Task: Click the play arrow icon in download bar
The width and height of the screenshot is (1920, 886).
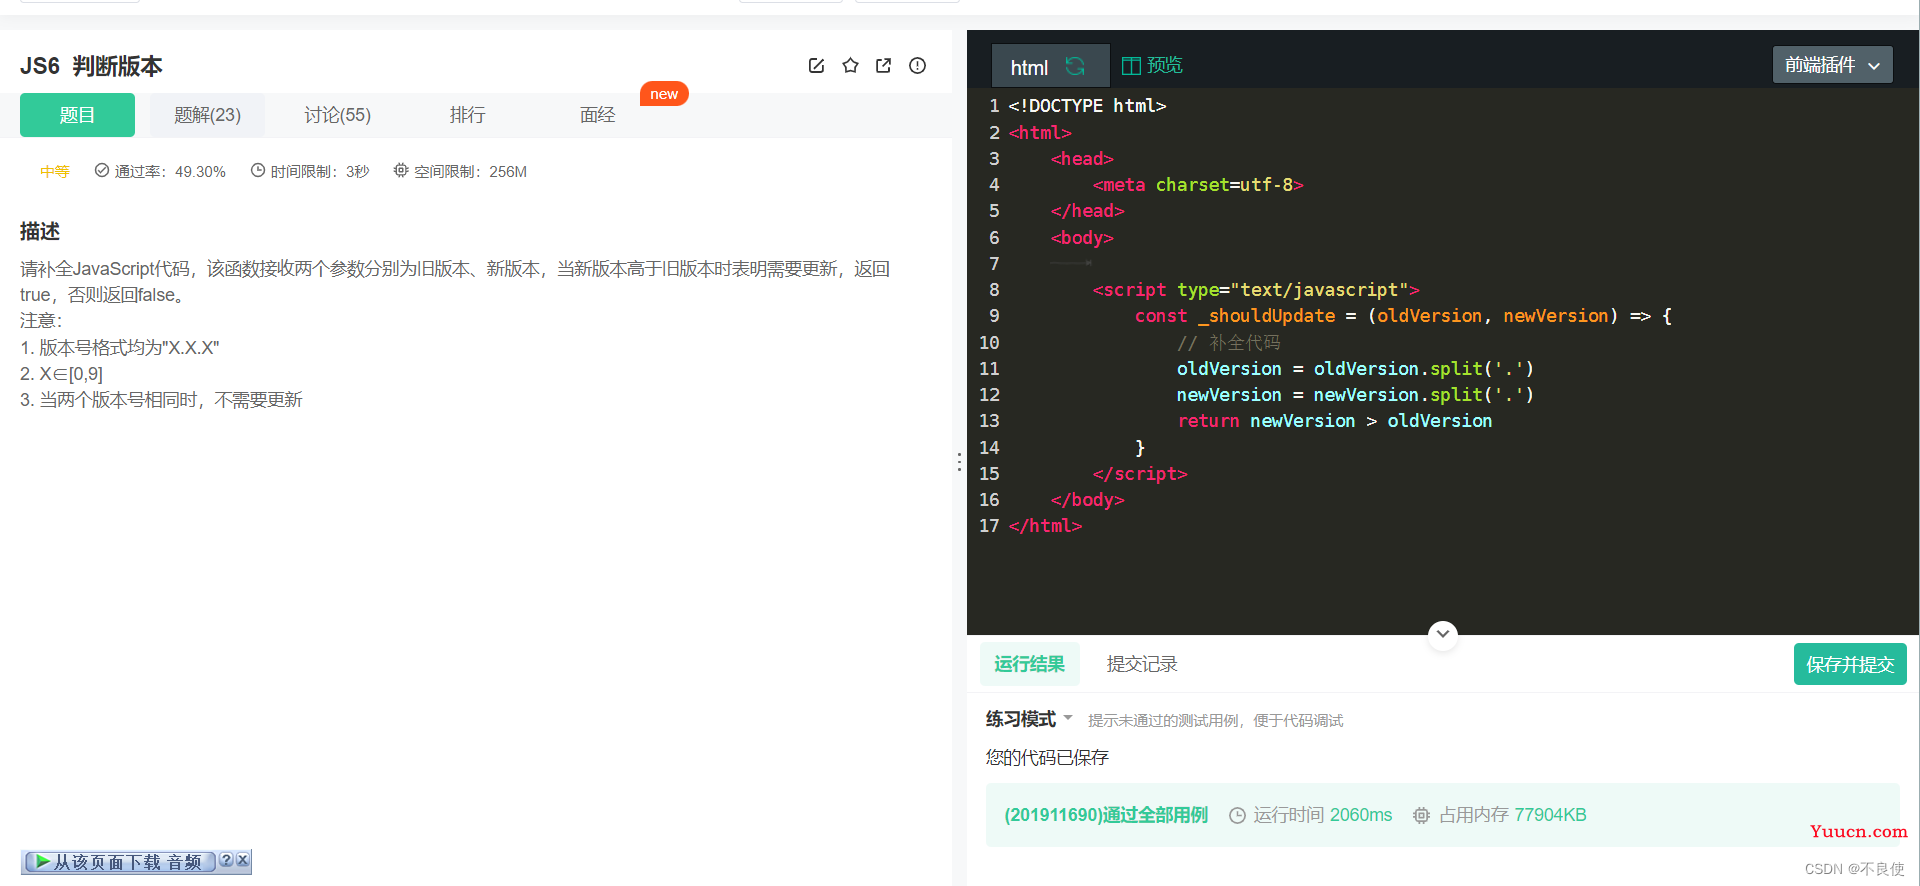Action: [x=42, y=861]
